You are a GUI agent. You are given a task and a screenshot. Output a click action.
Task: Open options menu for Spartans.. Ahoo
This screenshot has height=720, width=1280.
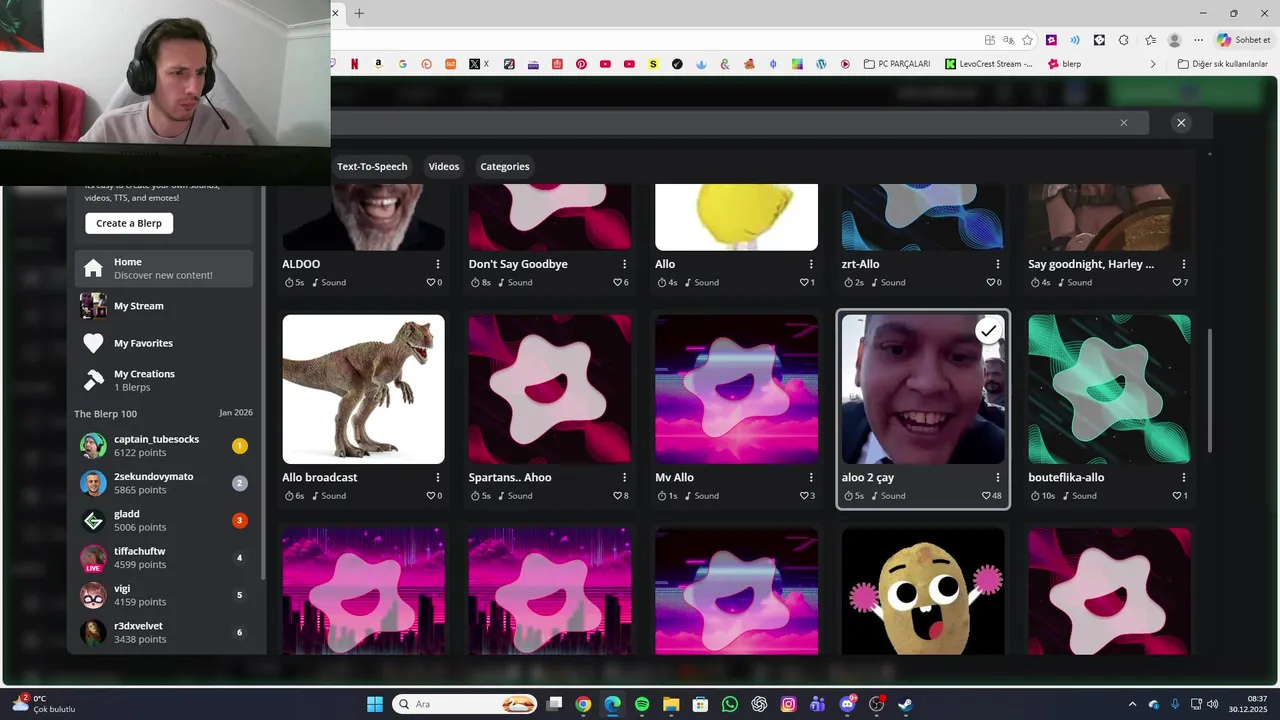(x=624, y=477)
